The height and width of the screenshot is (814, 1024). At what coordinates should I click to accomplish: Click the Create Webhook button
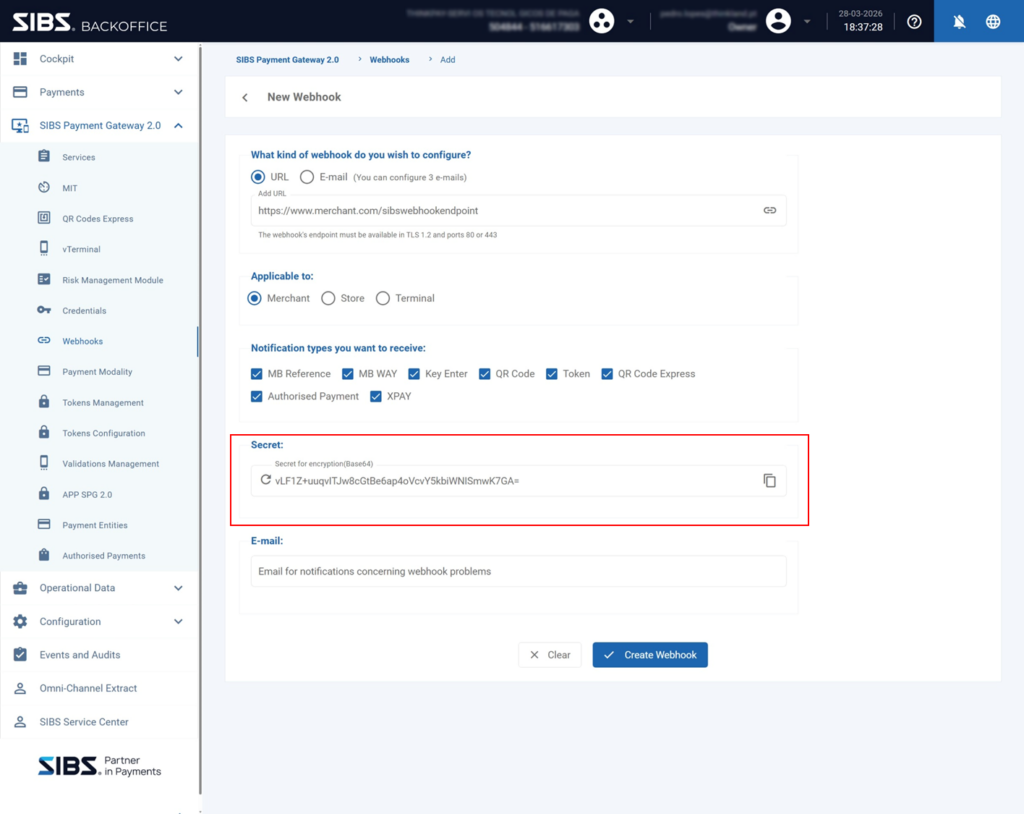tap(650, 655)
